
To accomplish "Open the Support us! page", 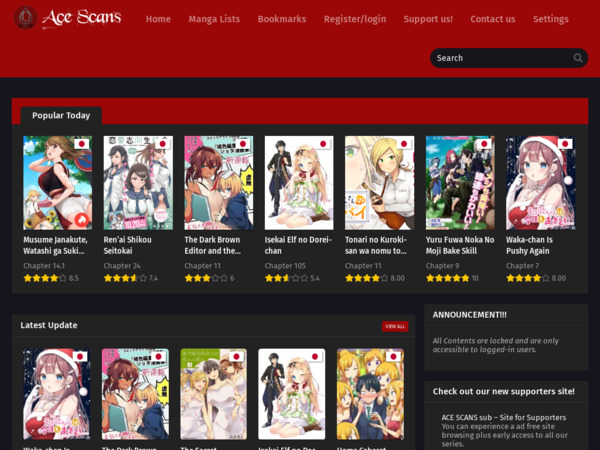I will pyautogui.click(x=428, y=19).
